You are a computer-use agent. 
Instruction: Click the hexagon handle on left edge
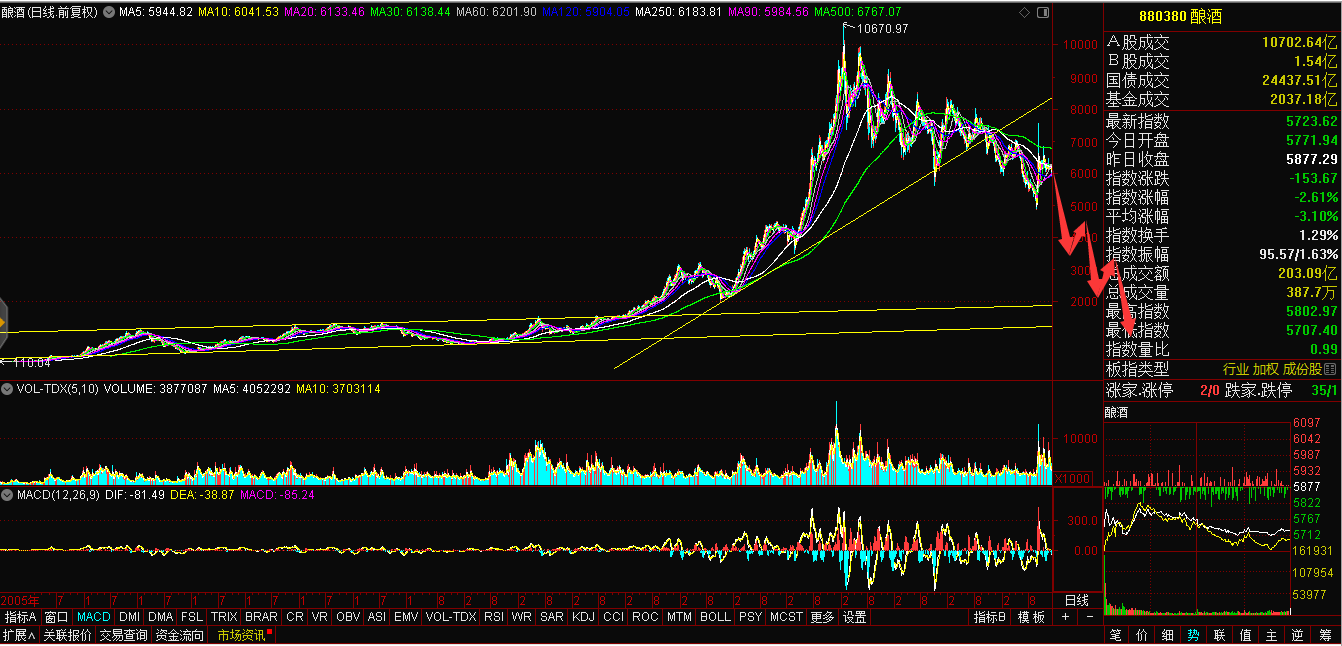[3, 322]
